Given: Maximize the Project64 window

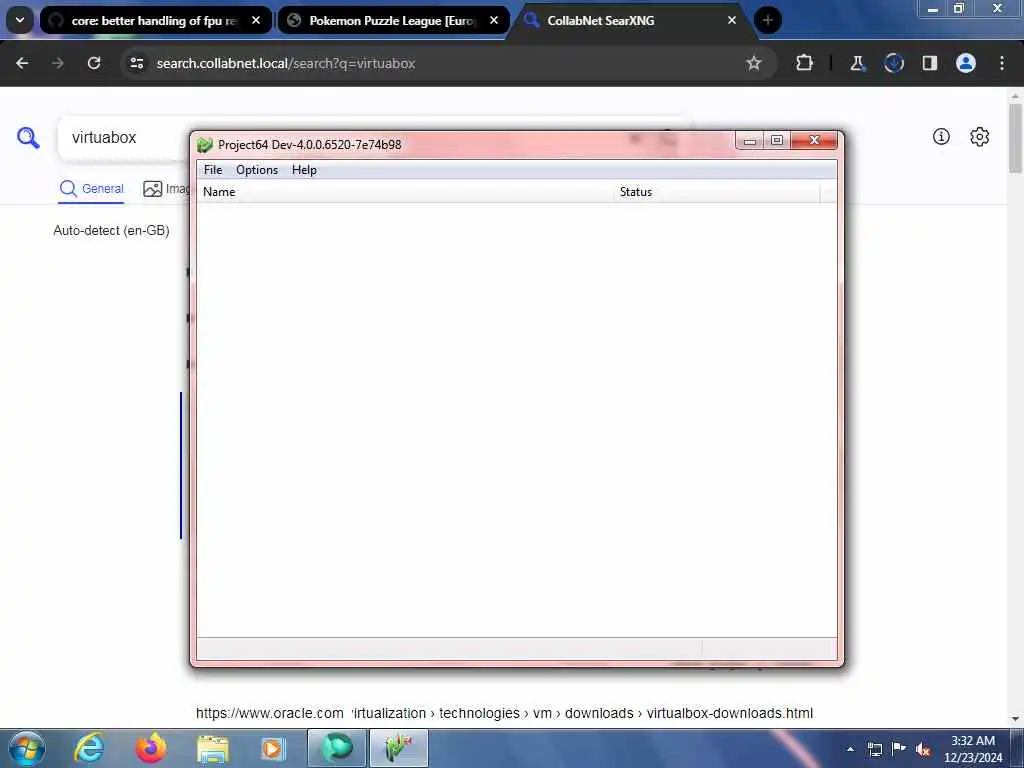Looking at the screenshot, I should tap(777, 140).
